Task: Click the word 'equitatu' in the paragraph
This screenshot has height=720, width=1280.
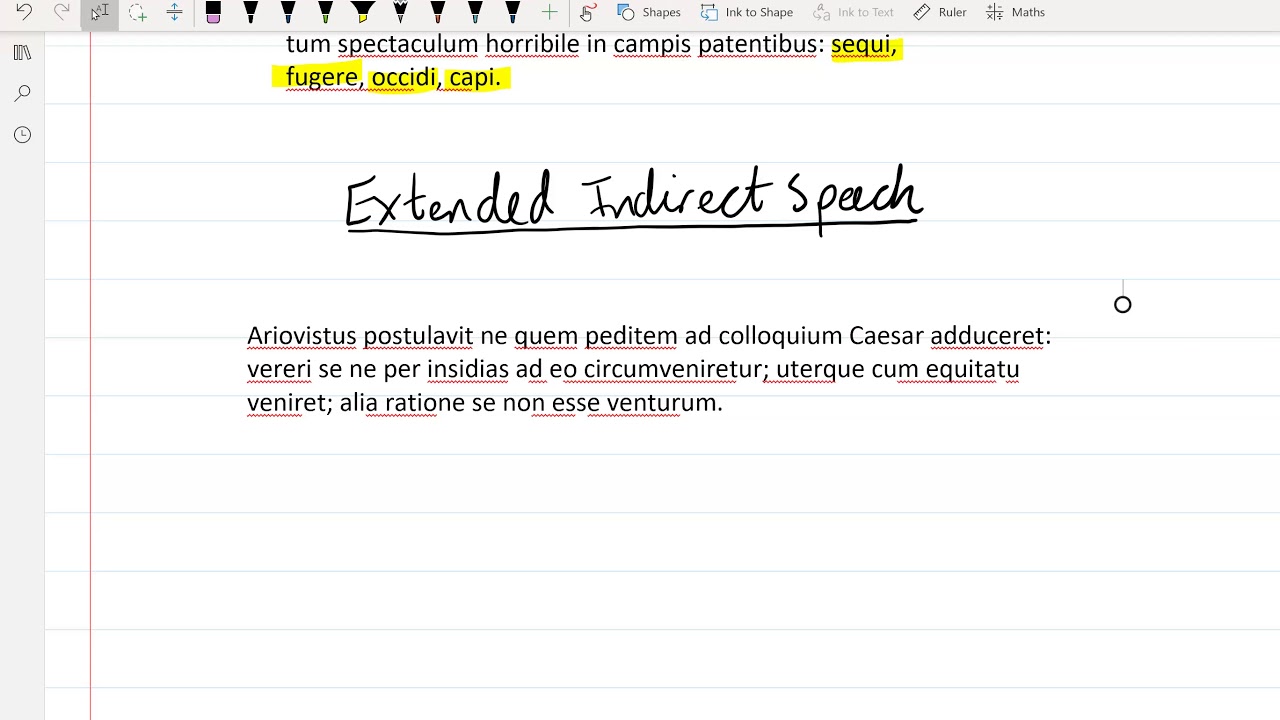Action: coord(972,369)
